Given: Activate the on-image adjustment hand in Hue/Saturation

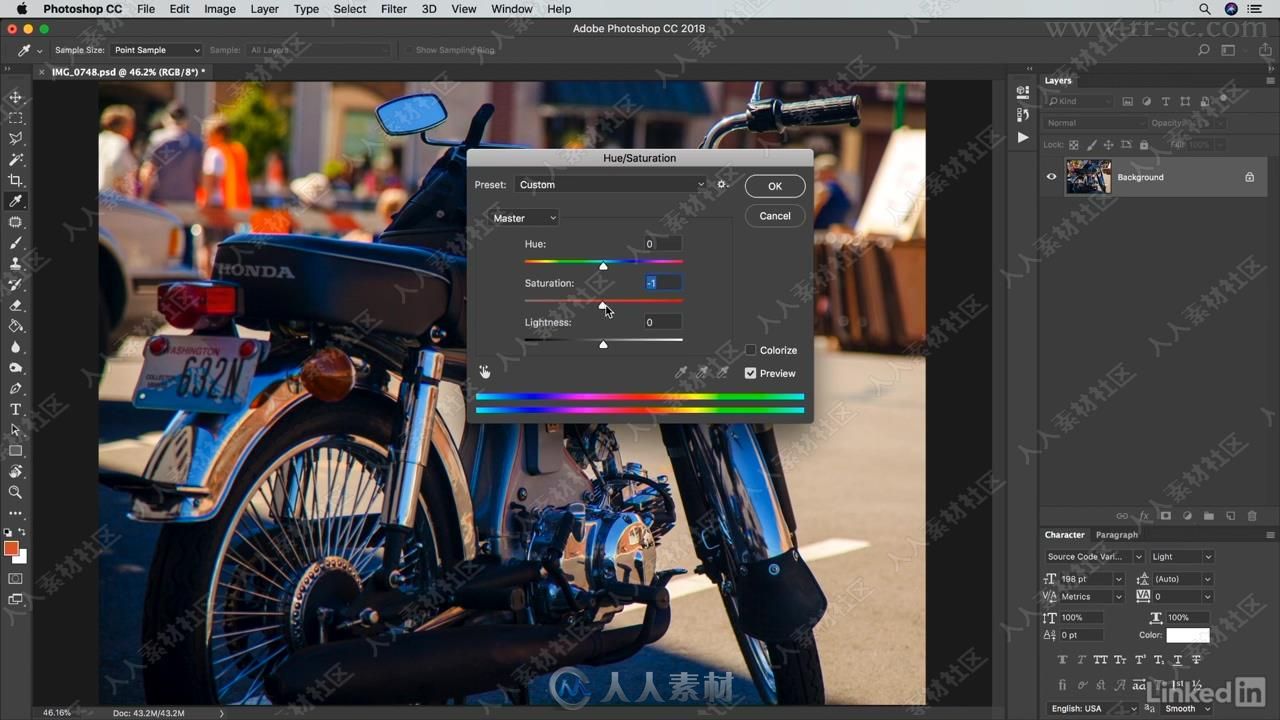Looking at the screenshot, I should click(484, 372).
